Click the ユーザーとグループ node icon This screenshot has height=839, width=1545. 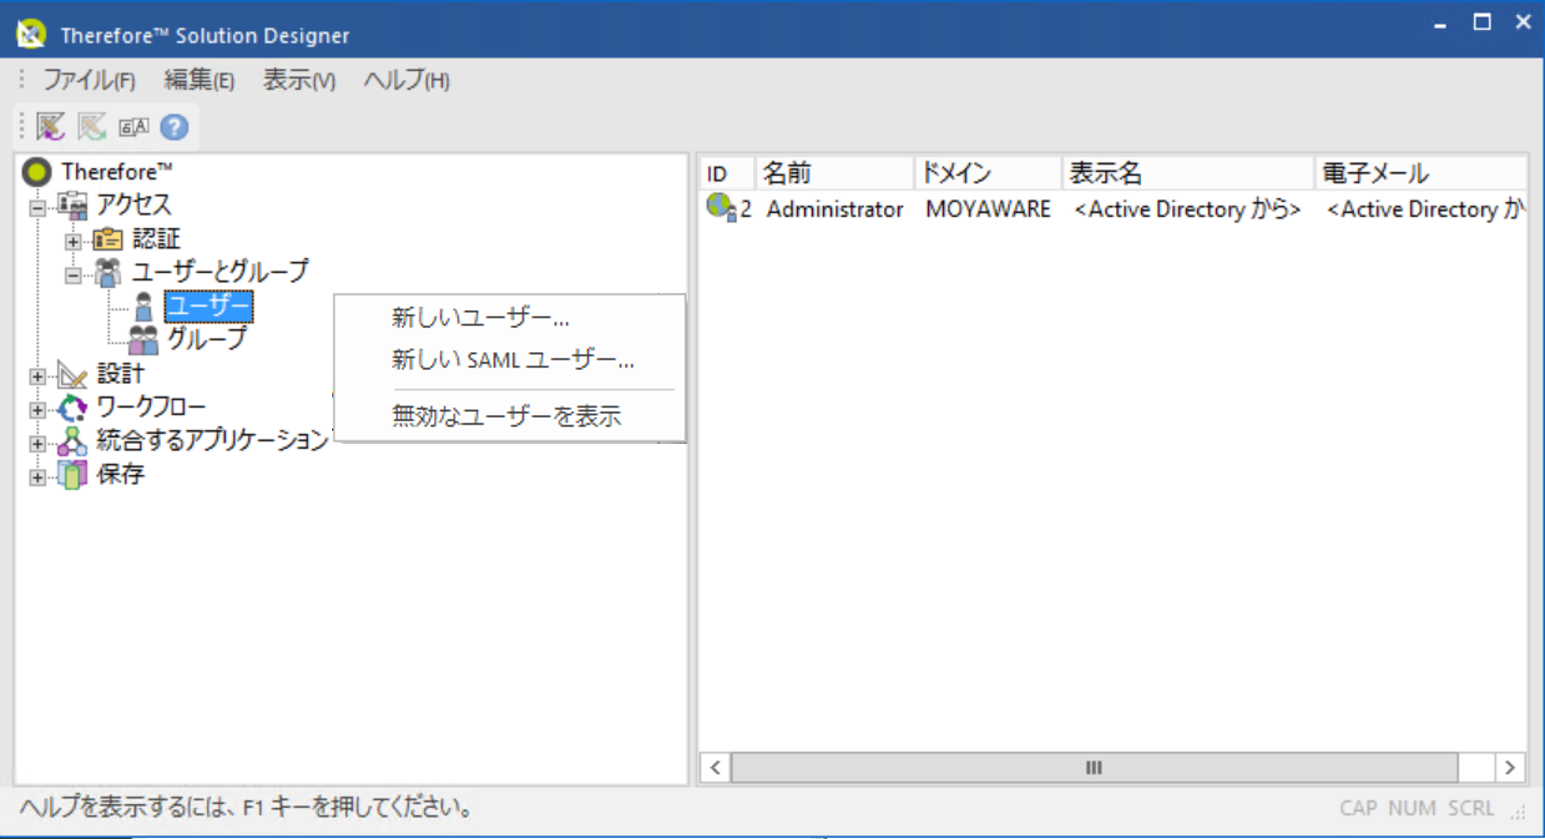107,272
